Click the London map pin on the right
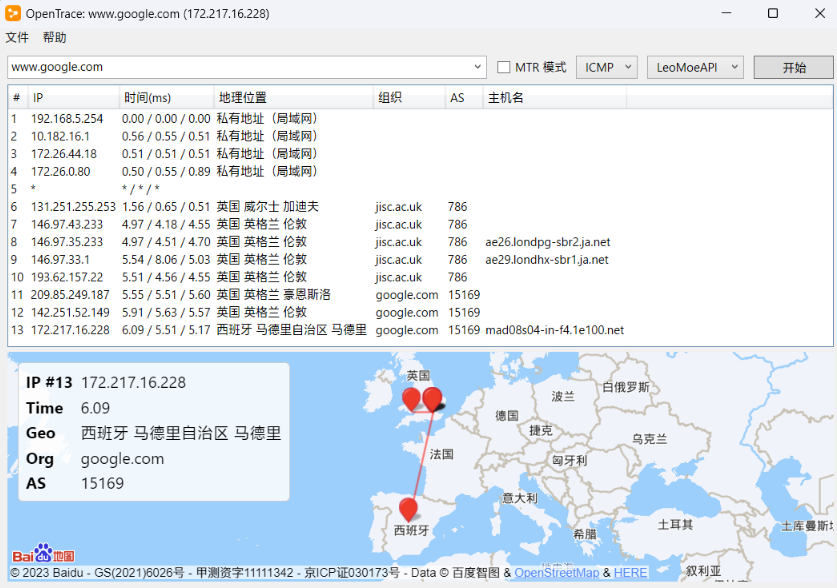837x588 pixels. [432, 399]
